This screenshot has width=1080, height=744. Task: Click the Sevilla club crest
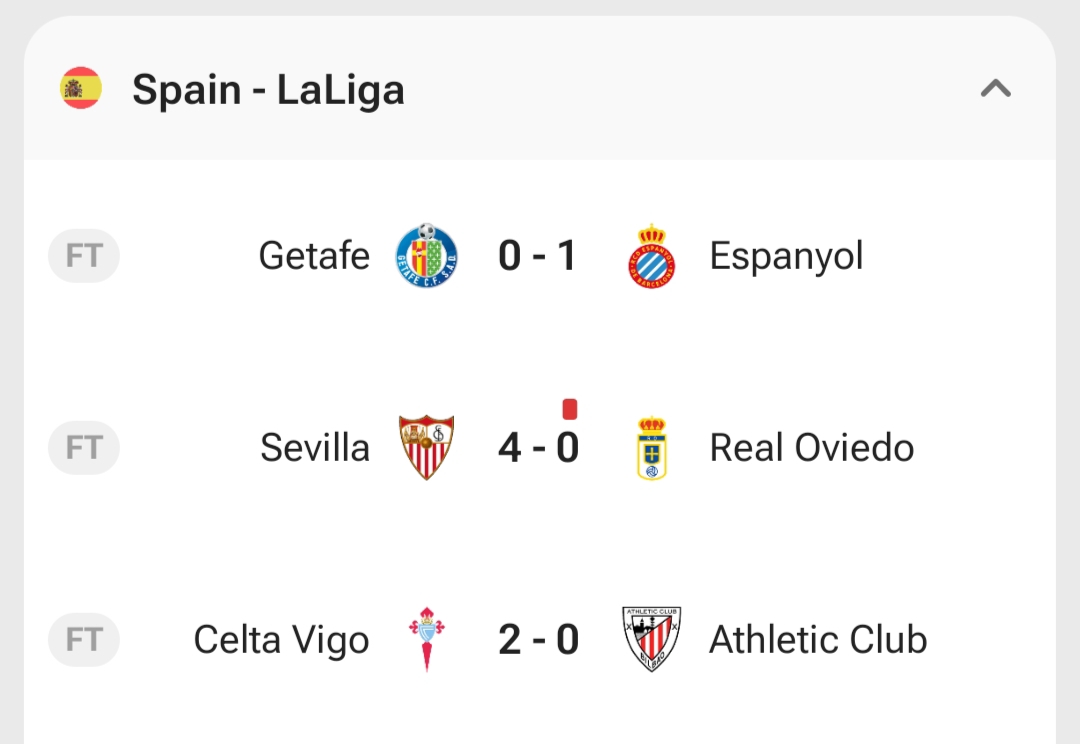coord(427,447)
